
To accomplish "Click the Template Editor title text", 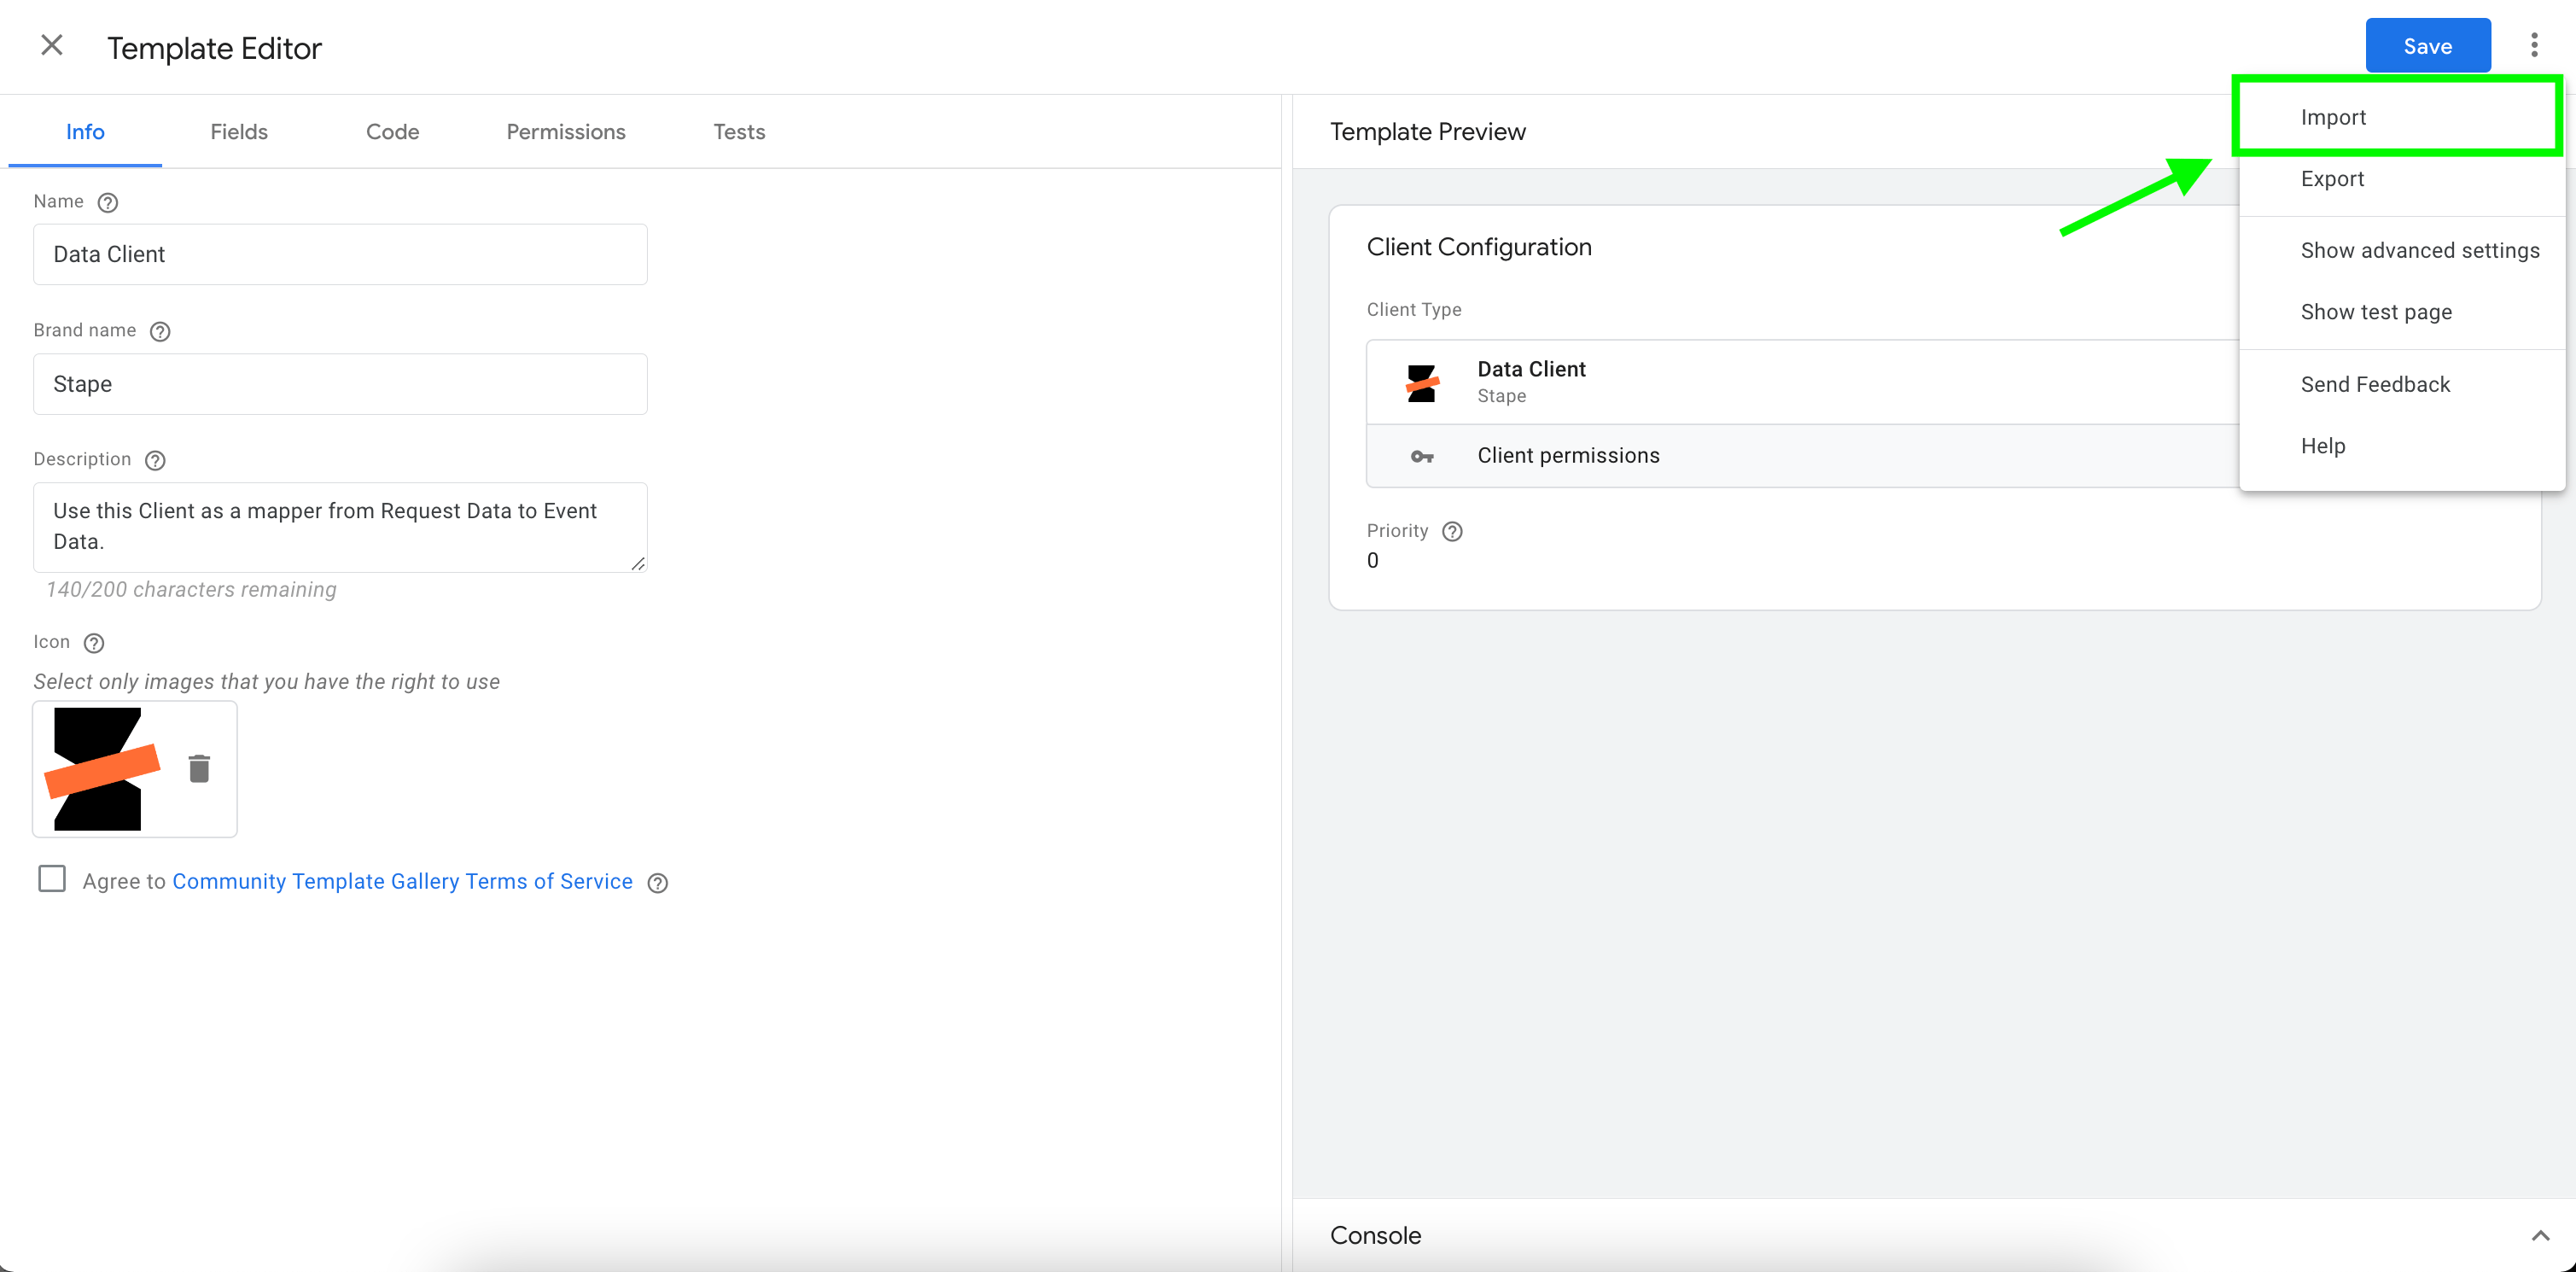I will click(214, 48).
